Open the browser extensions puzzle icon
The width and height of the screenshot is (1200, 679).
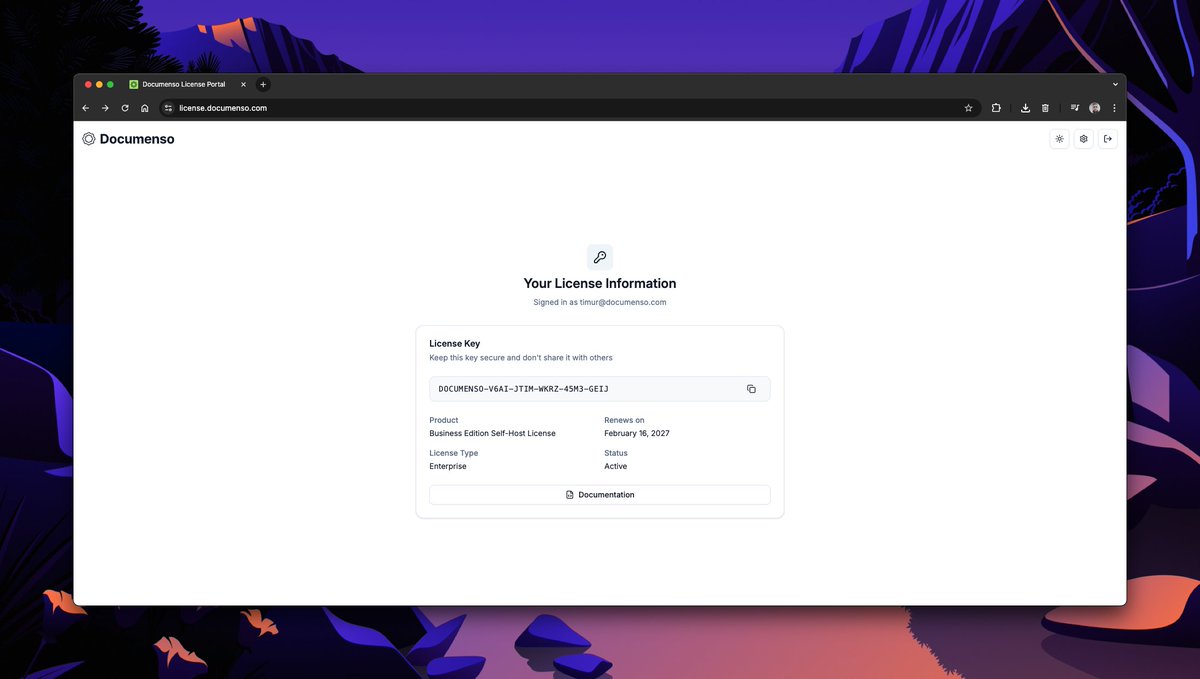[x=996, y=108]
